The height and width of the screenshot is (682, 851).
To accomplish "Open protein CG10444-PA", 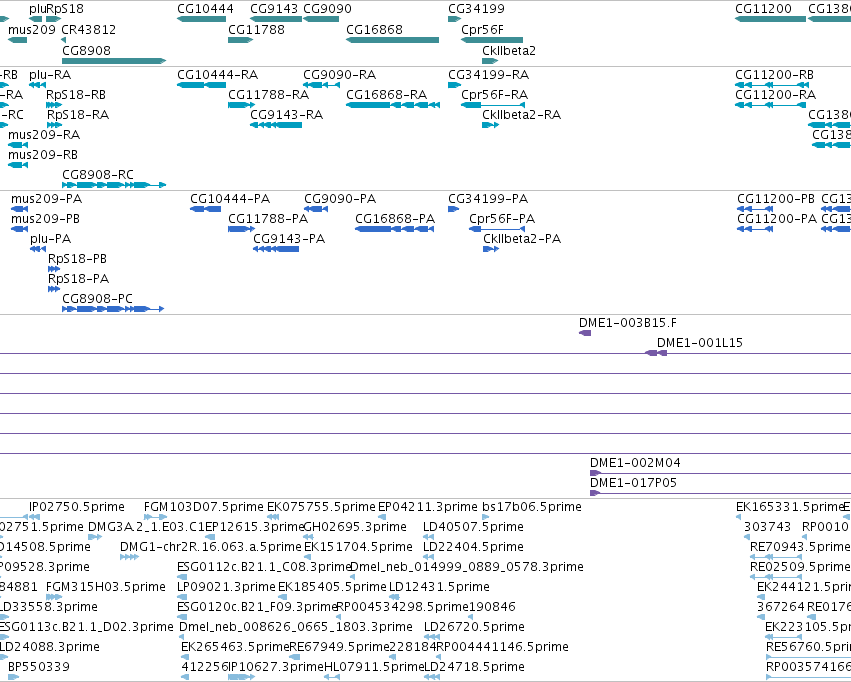I will click(x=230, y=199).
